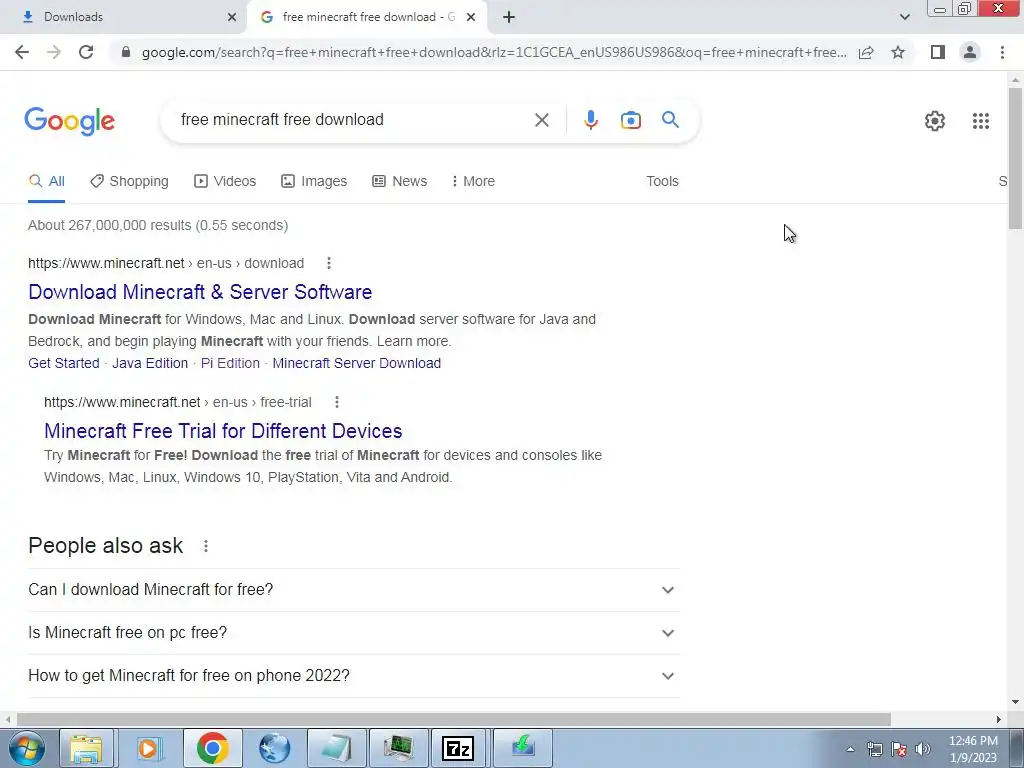
Task: Open the Java Edition sitelink
Action: [x=150, y=363]
